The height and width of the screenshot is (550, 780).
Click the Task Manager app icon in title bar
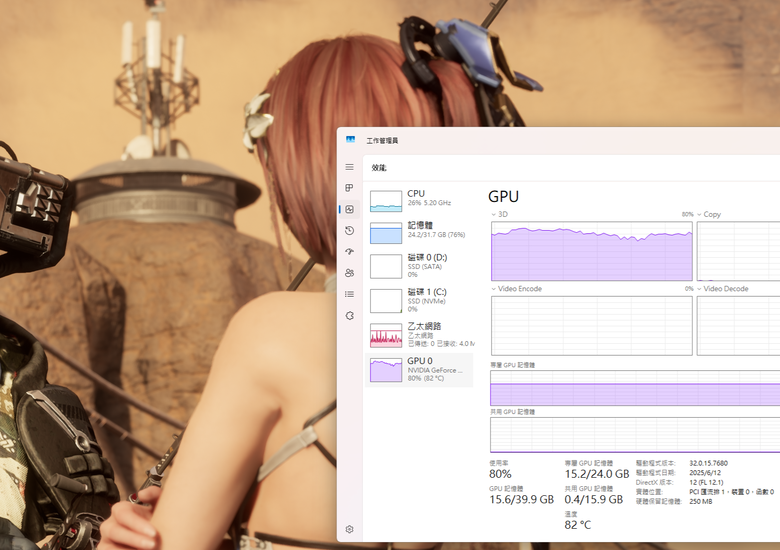[351, 140]
